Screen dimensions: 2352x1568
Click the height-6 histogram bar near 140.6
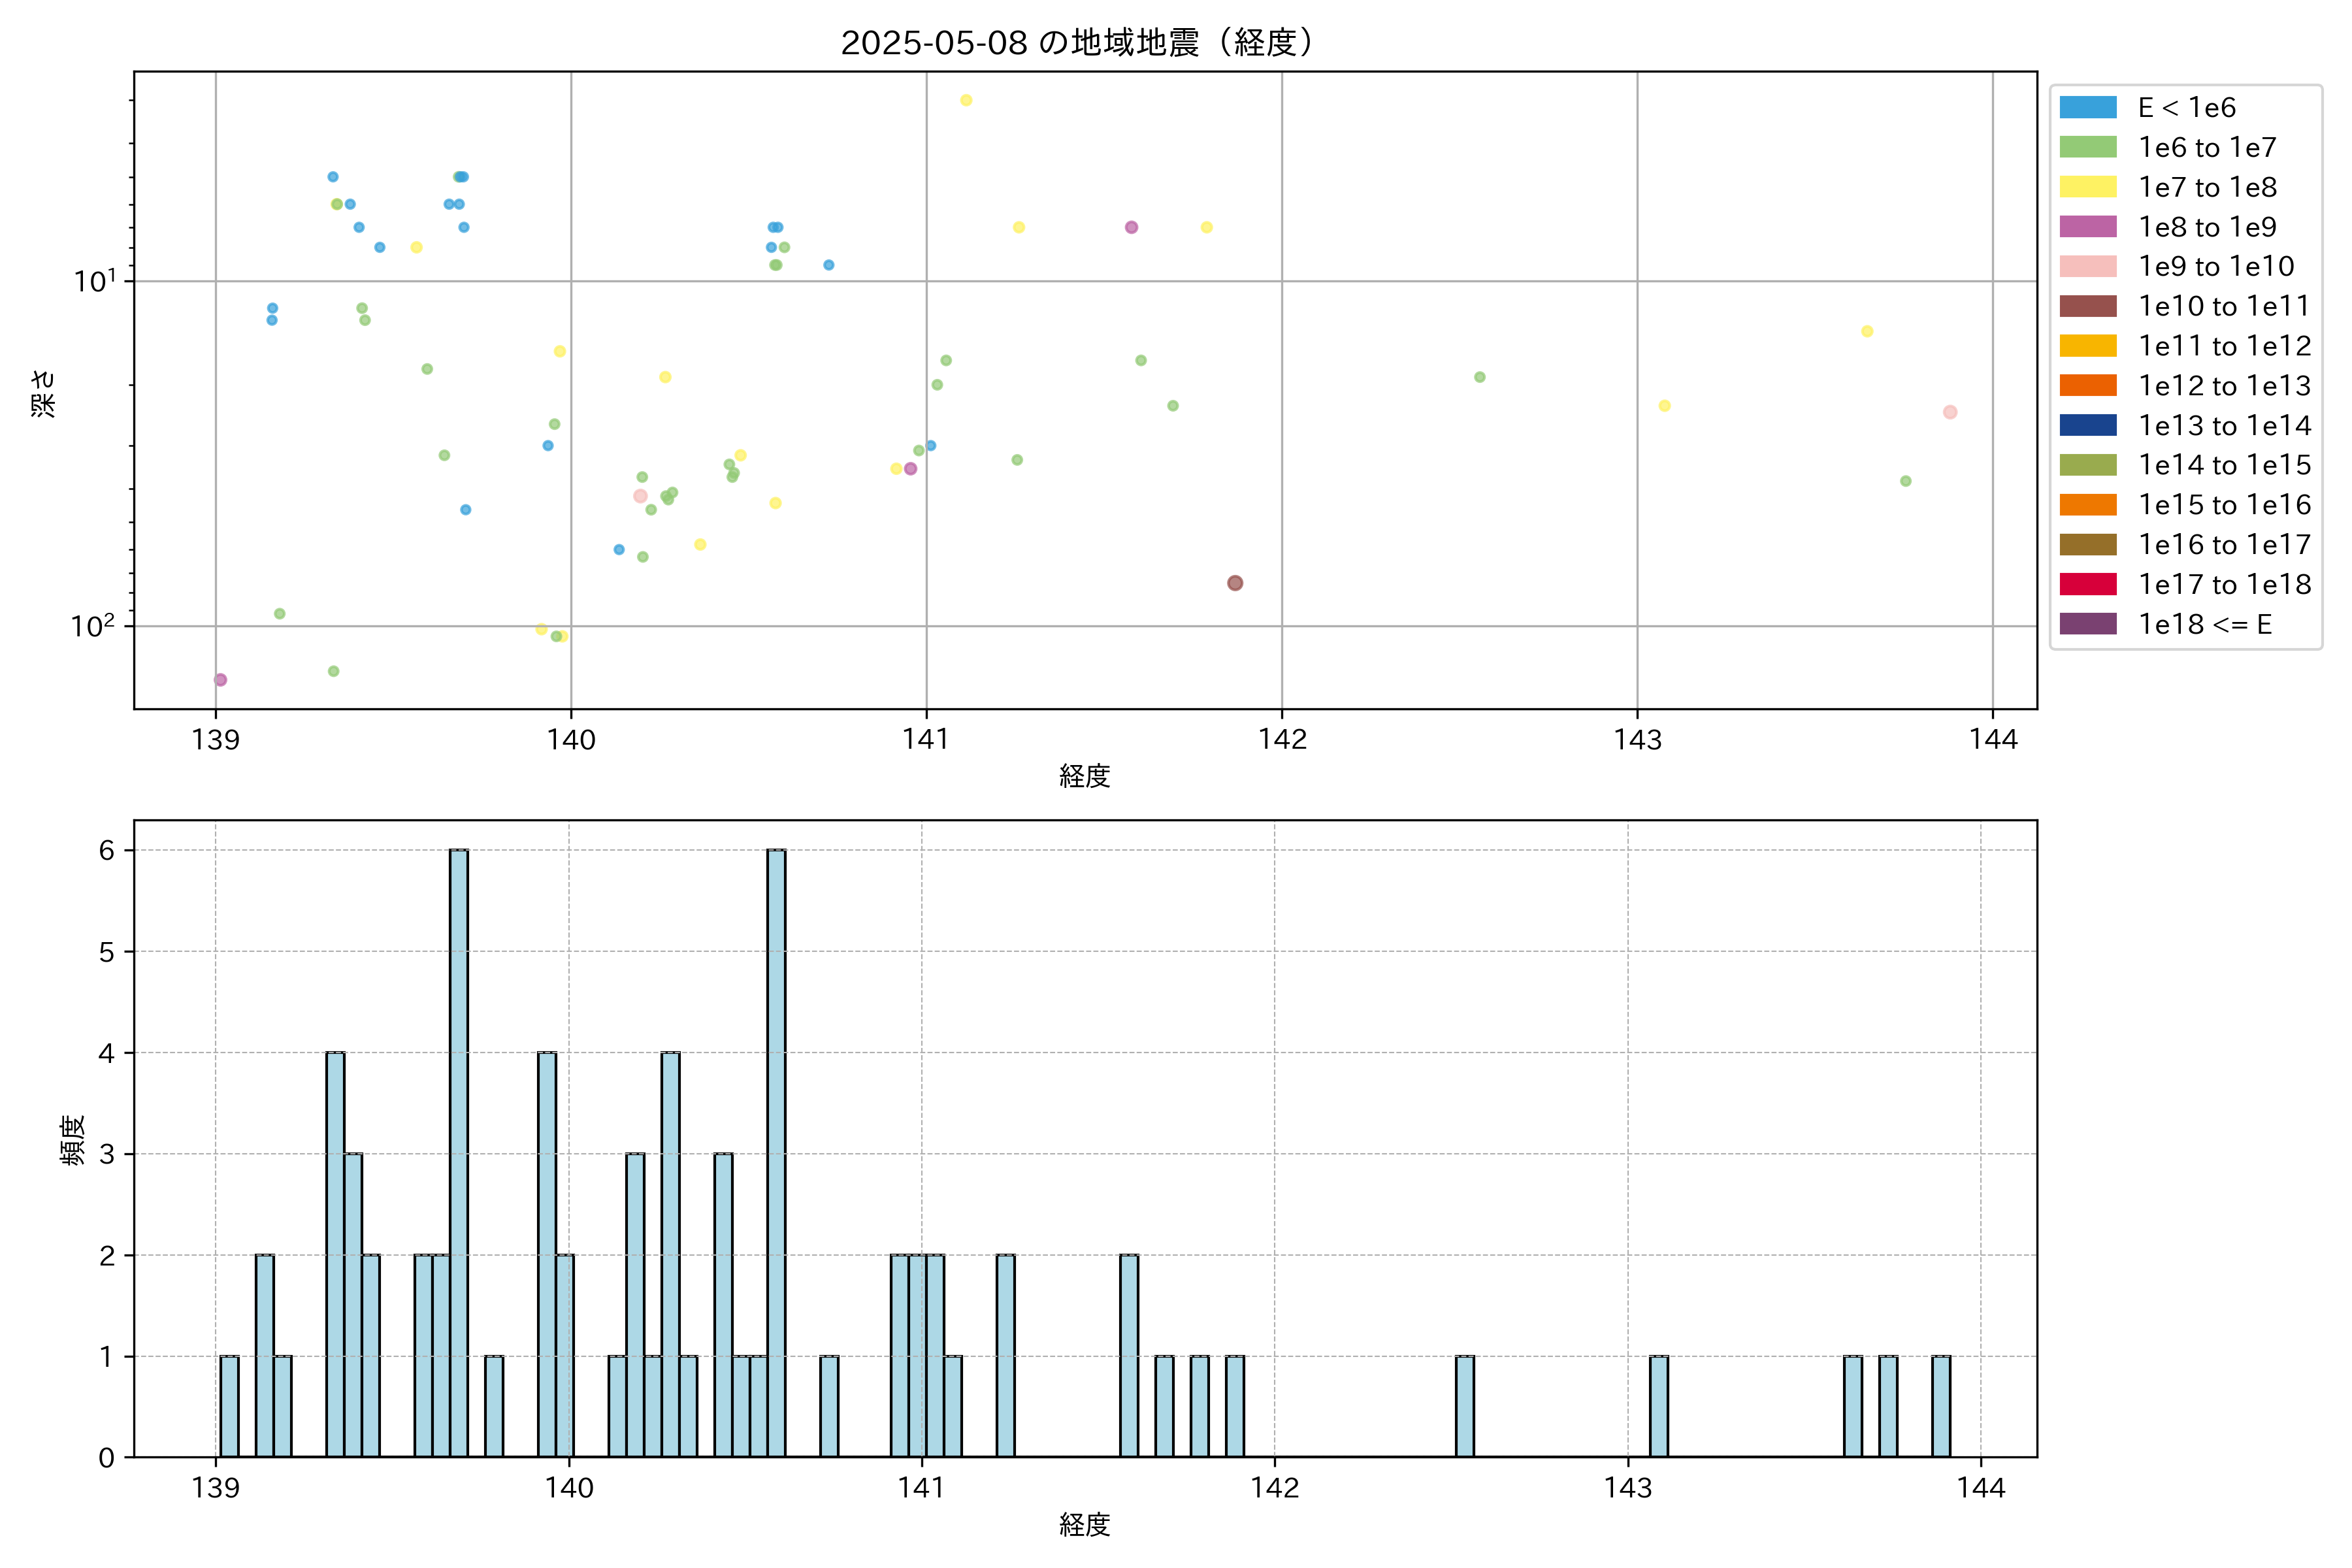776,1150
